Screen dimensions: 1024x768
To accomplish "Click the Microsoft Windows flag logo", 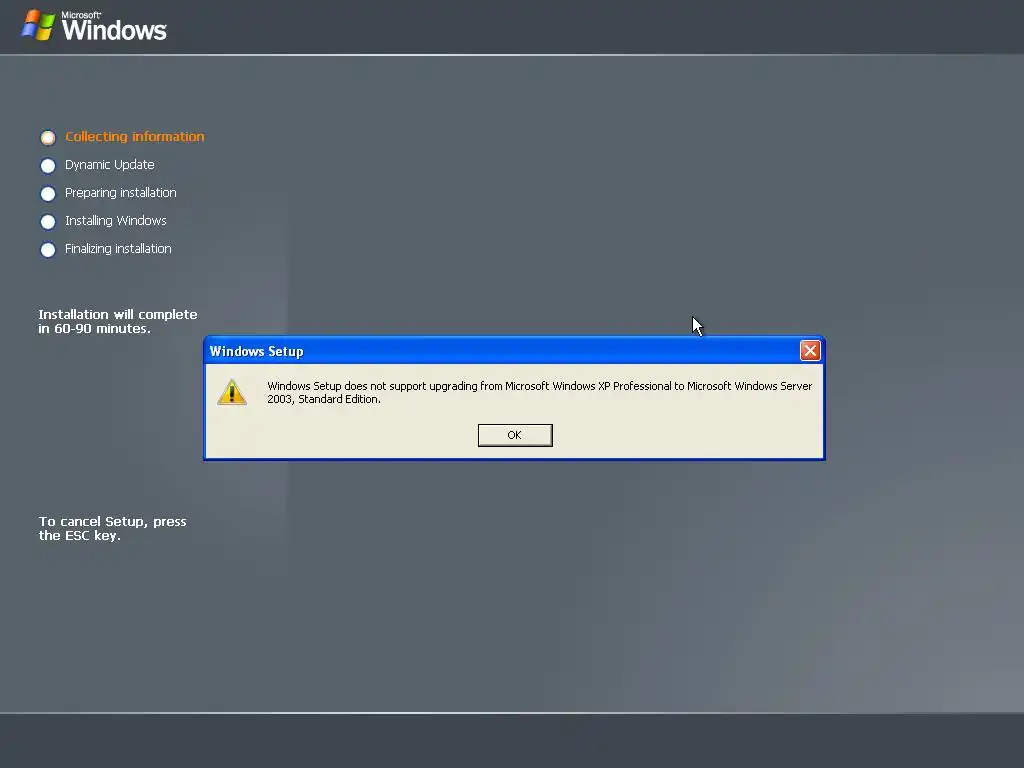I will tap(38, 25).
